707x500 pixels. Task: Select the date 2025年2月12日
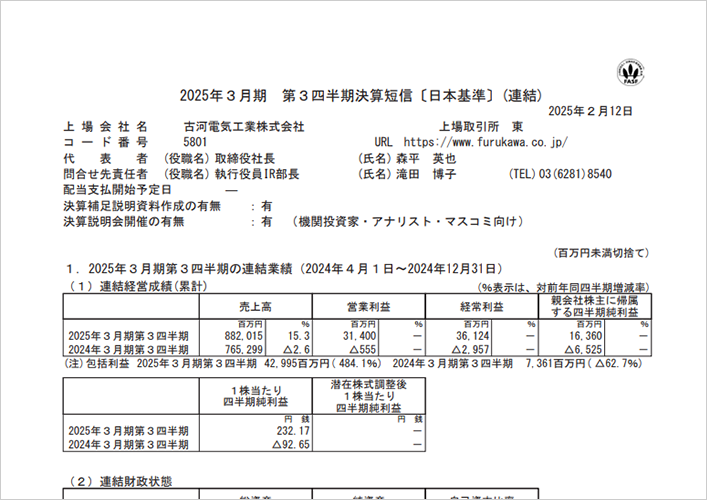[x=590, y=111]
